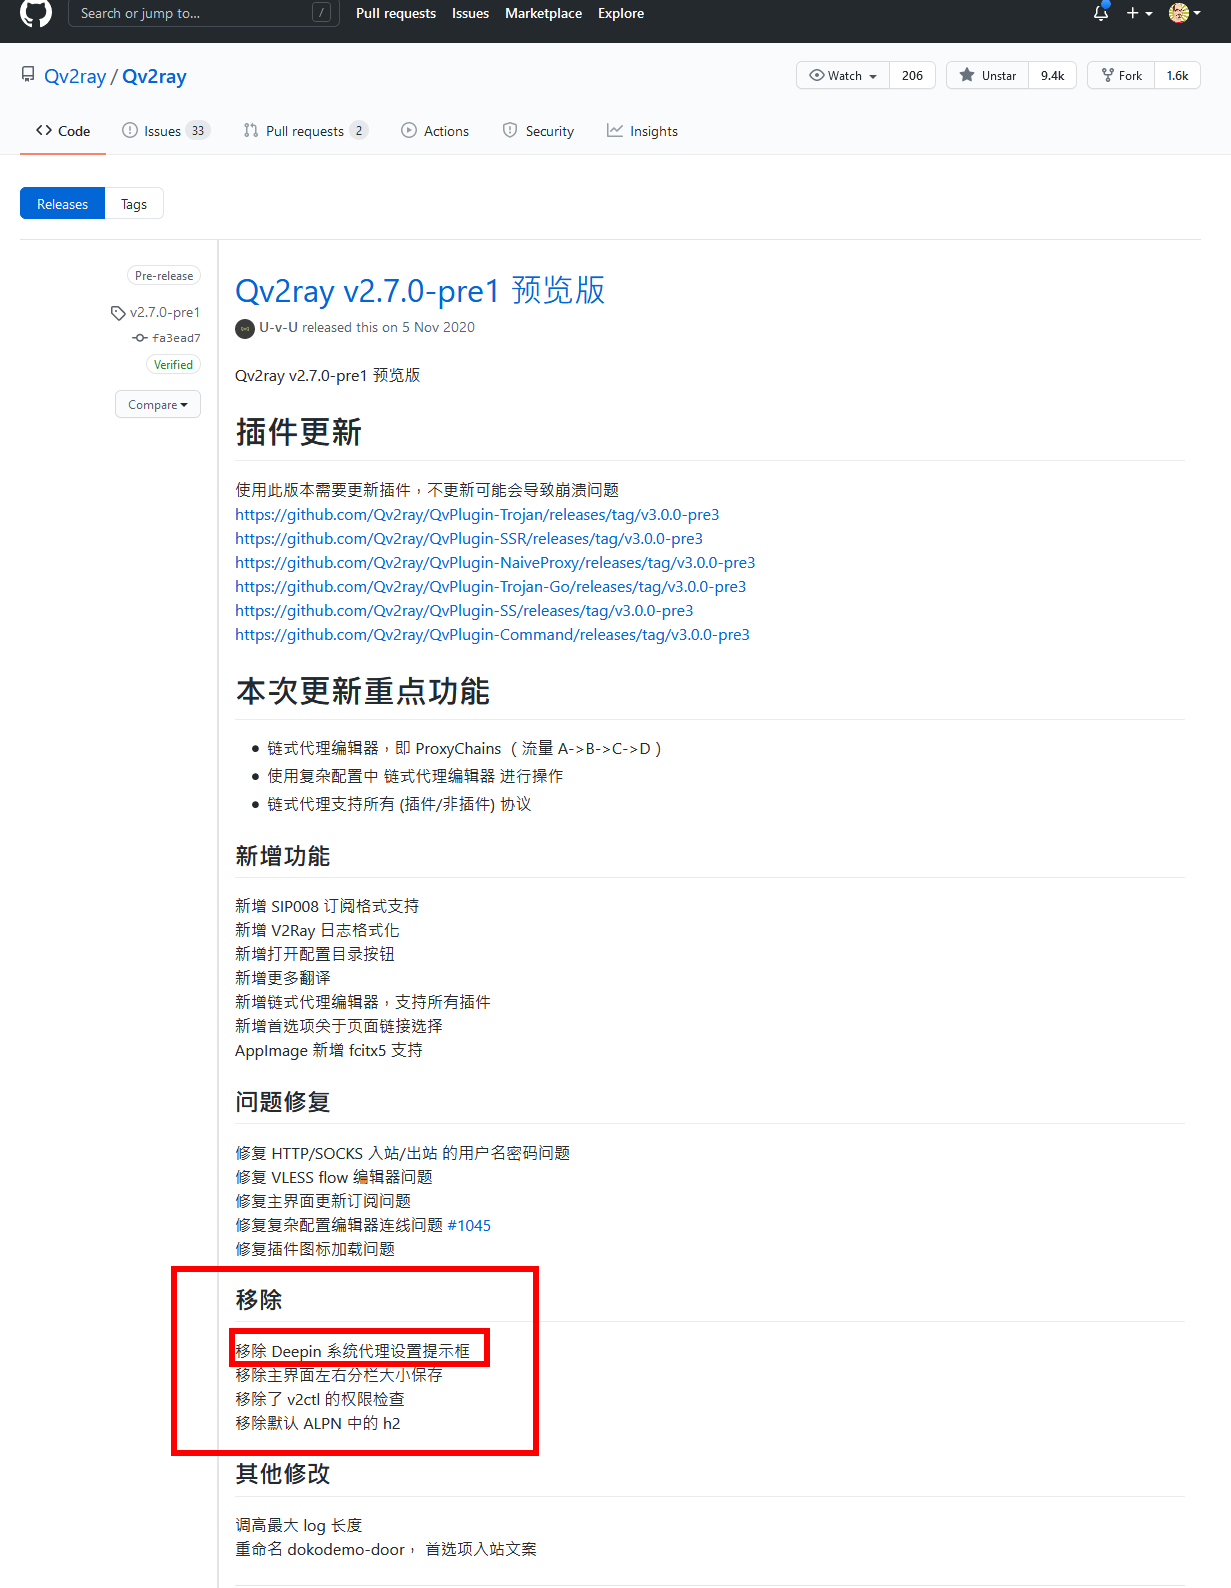Open QvPlugin-Trojan-Go release link
The image size is (1231, 1588).
tap(491, 586)
